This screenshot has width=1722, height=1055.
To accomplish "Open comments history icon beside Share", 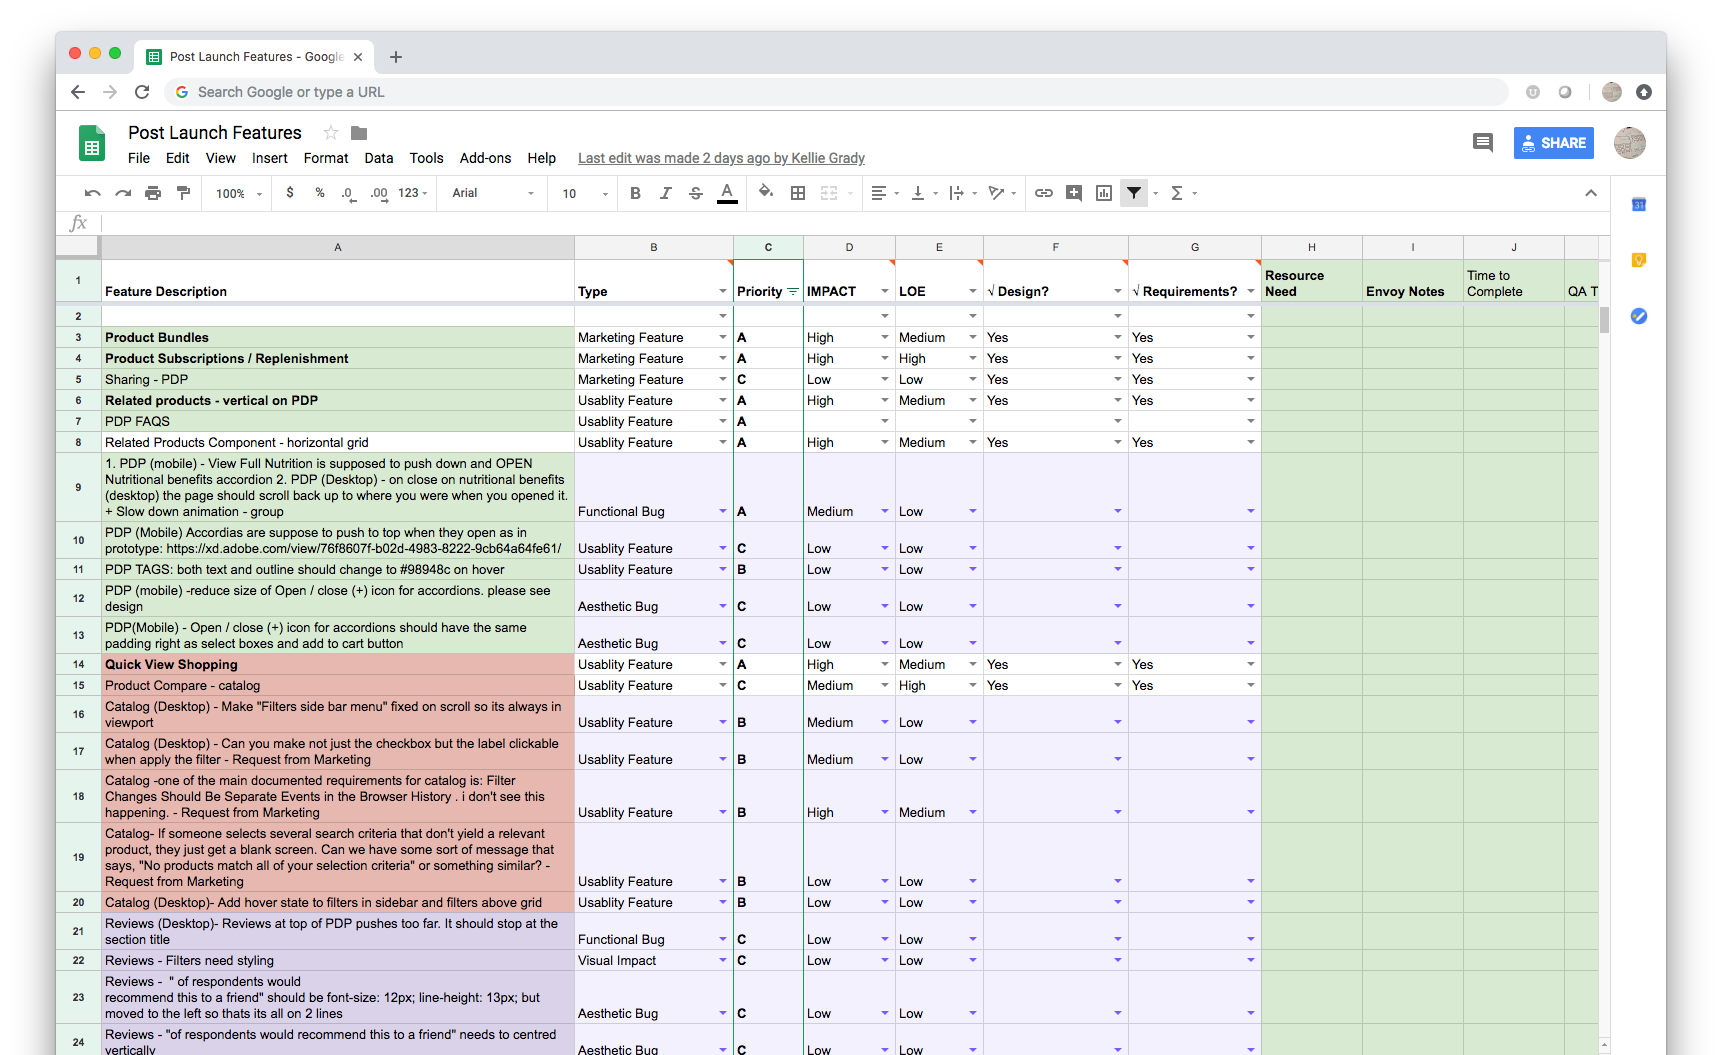I will pos(1483,143).
